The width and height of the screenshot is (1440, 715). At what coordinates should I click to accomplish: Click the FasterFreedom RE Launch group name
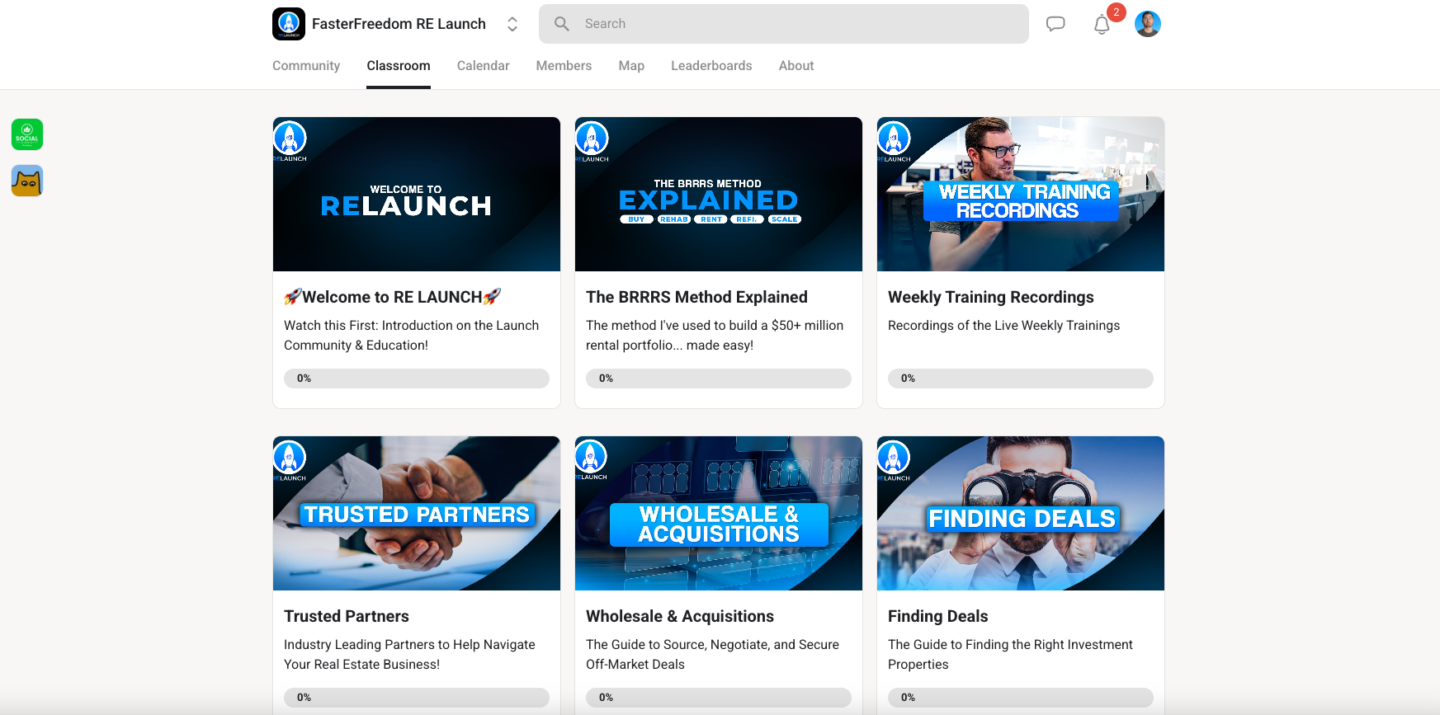click(399, 24)
